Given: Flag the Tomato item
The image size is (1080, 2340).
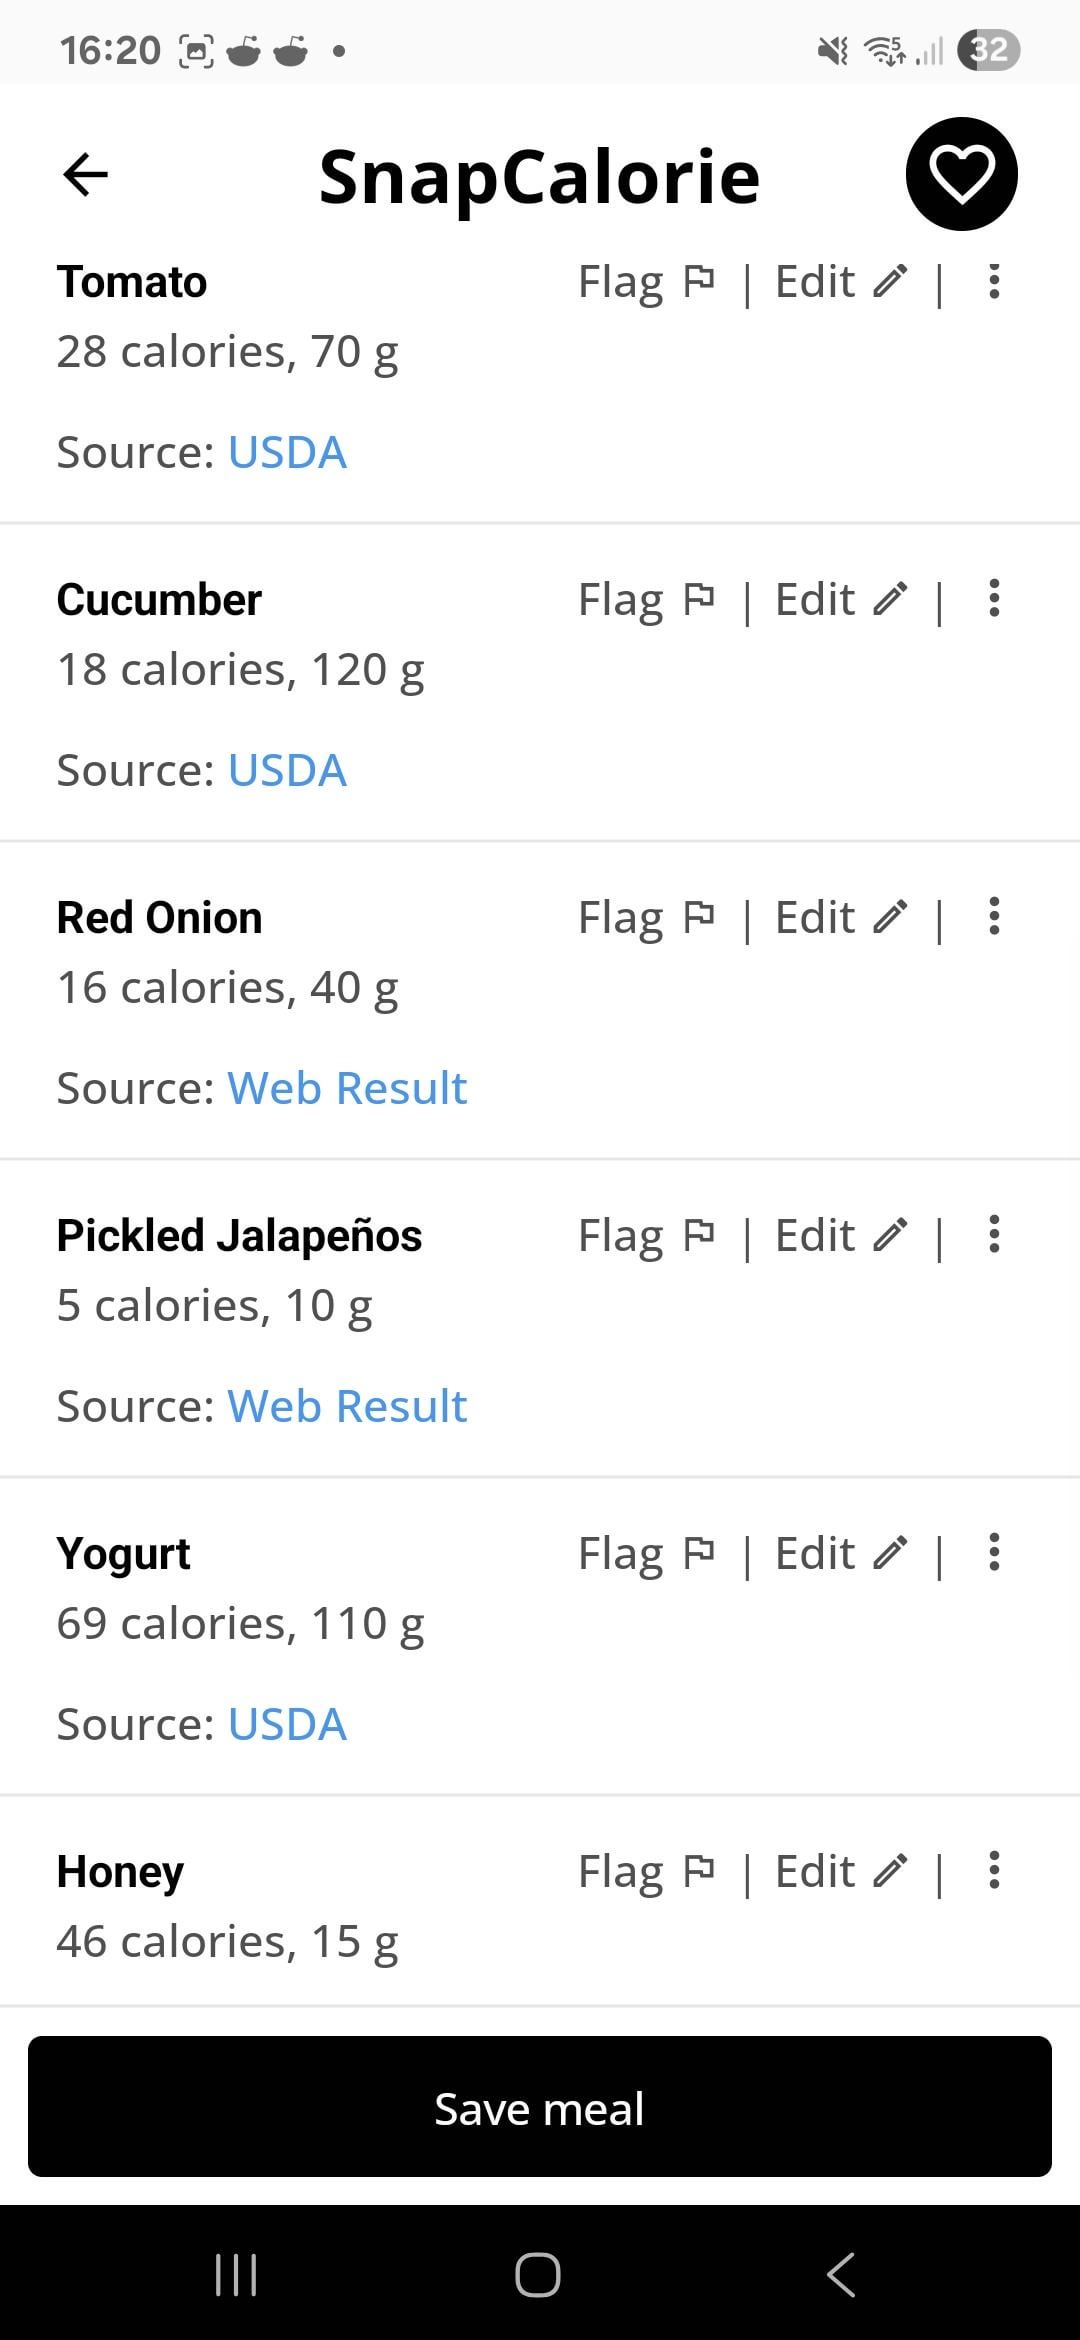Looking at the screenshot, I should point(646,282).
